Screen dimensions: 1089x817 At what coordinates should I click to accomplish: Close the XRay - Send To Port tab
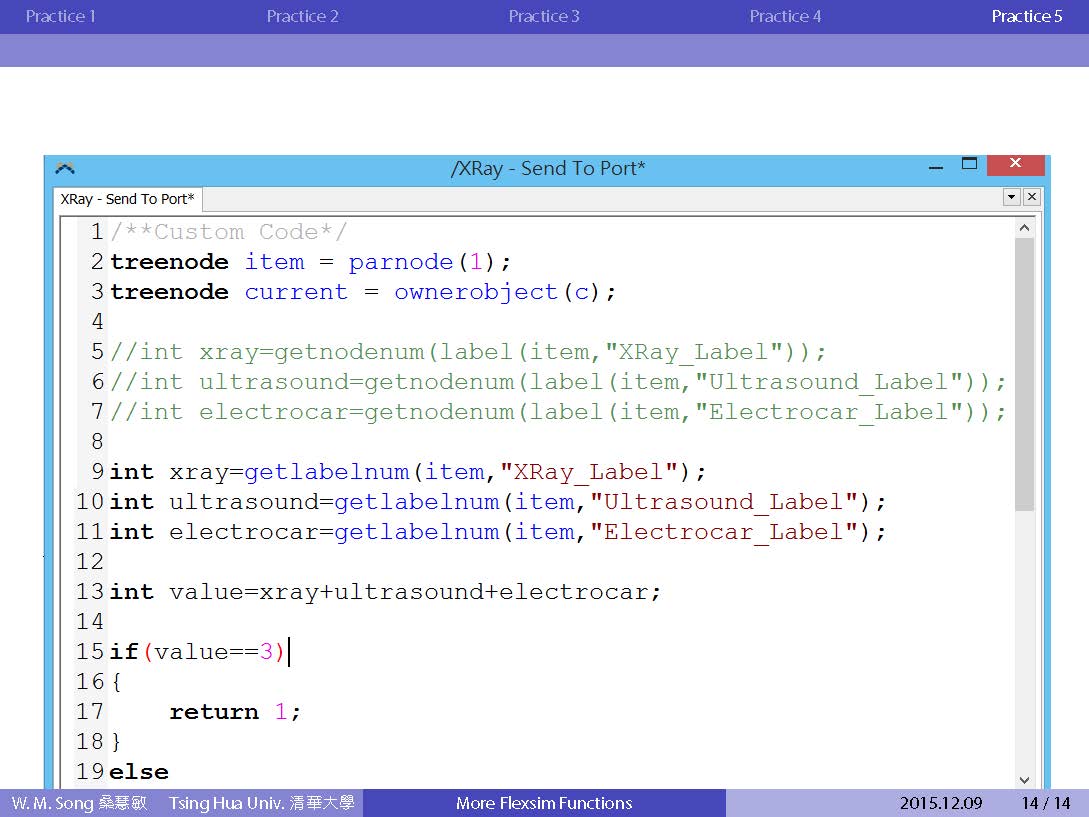(x=1032, y=197)
